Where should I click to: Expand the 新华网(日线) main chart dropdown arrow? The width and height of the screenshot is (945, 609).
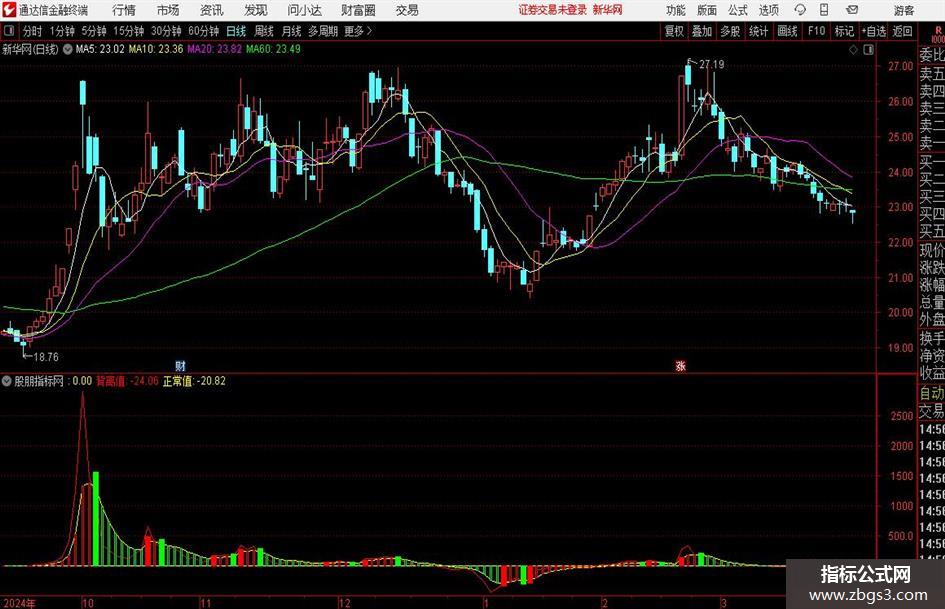68,49
